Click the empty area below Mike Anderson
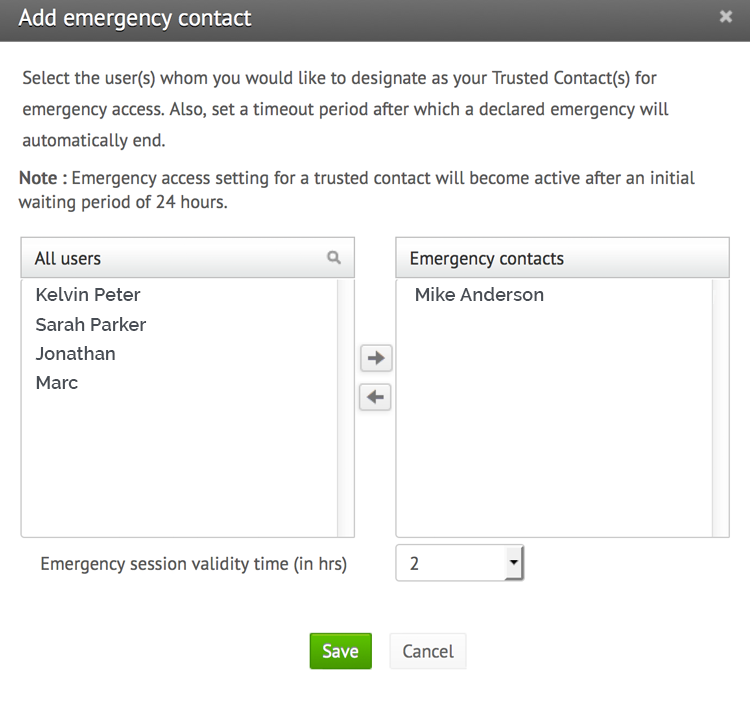The height and width of the screenshot is (706, 750). (x=553, y=420)
